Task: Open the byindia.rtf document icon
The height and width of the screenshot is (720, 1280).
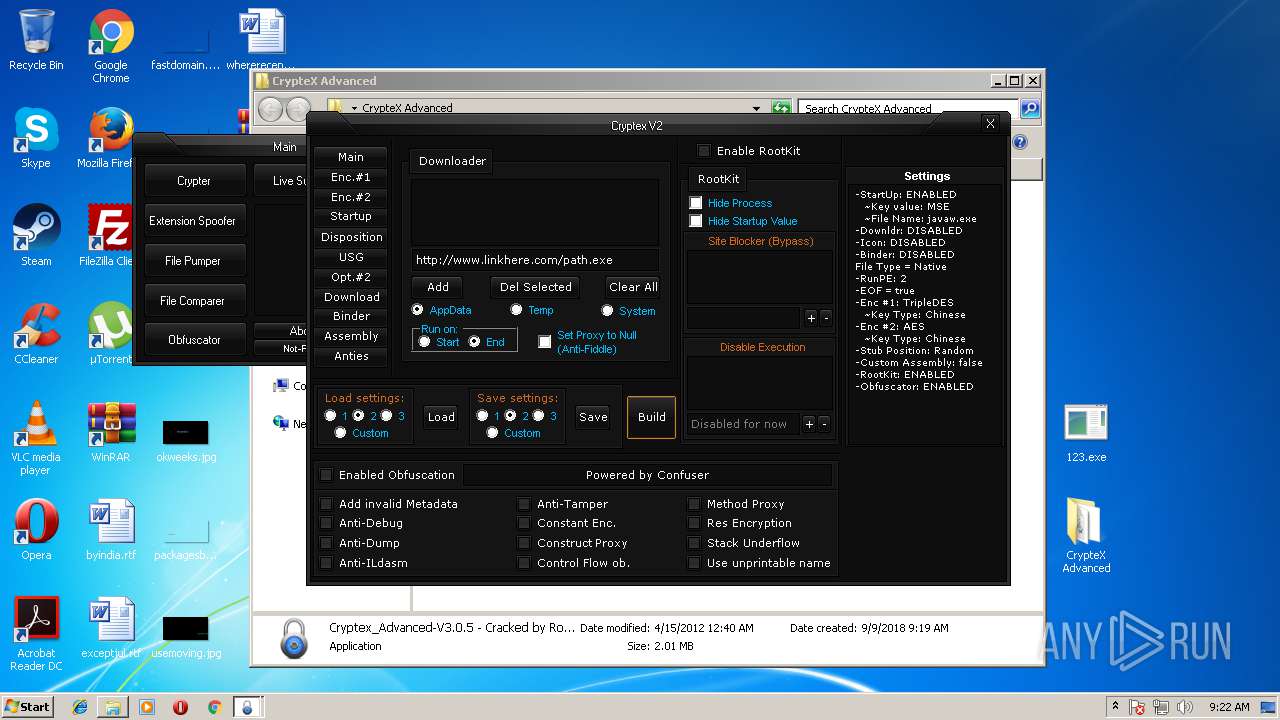Action: tap(111, 530)
